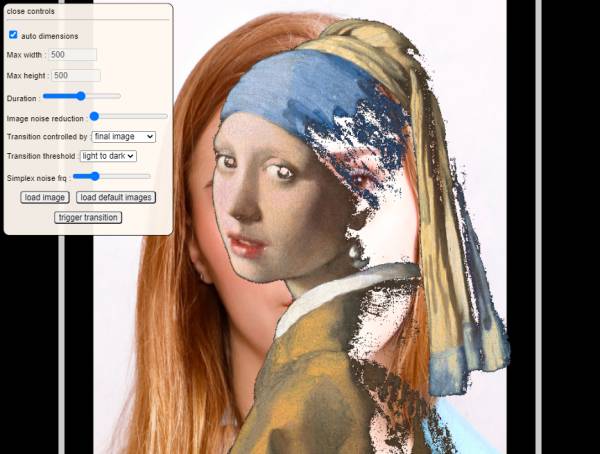Open the Transition controlled by dropdown
This screenshot has height=454, width=600.
point(123,136)
